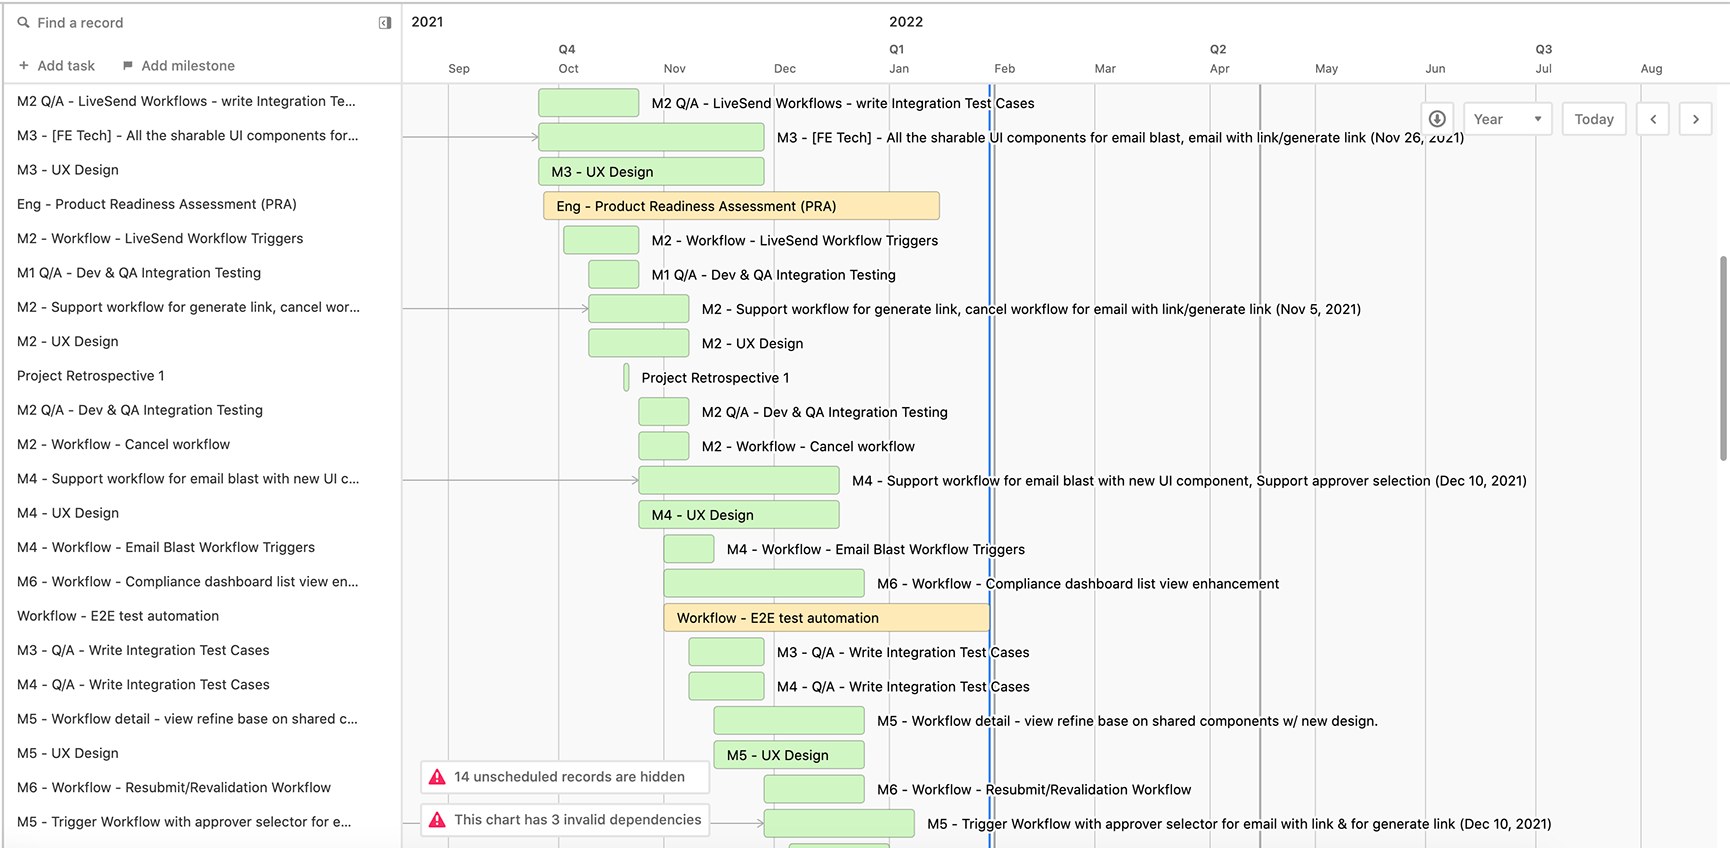Open 'M2 - Workflow - Cancel workflow' list row
This screenshot has height=848, width=1730.
(x=201, y=444)
